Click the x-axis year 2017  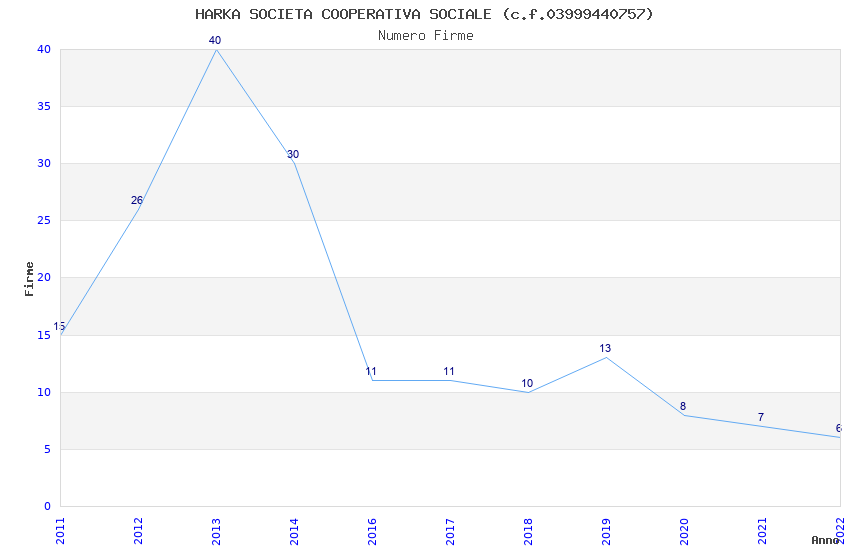tap(450, 531)
